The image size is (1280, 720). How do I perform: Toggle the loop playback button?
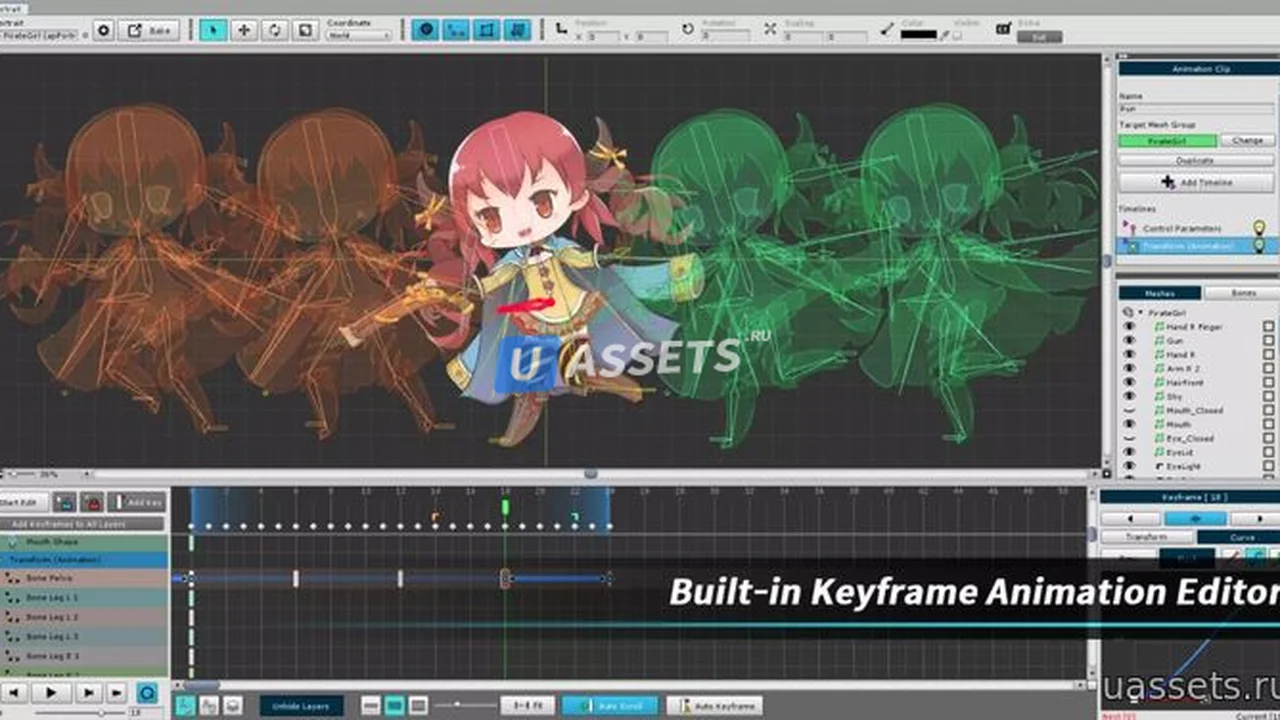pos(147,692)
